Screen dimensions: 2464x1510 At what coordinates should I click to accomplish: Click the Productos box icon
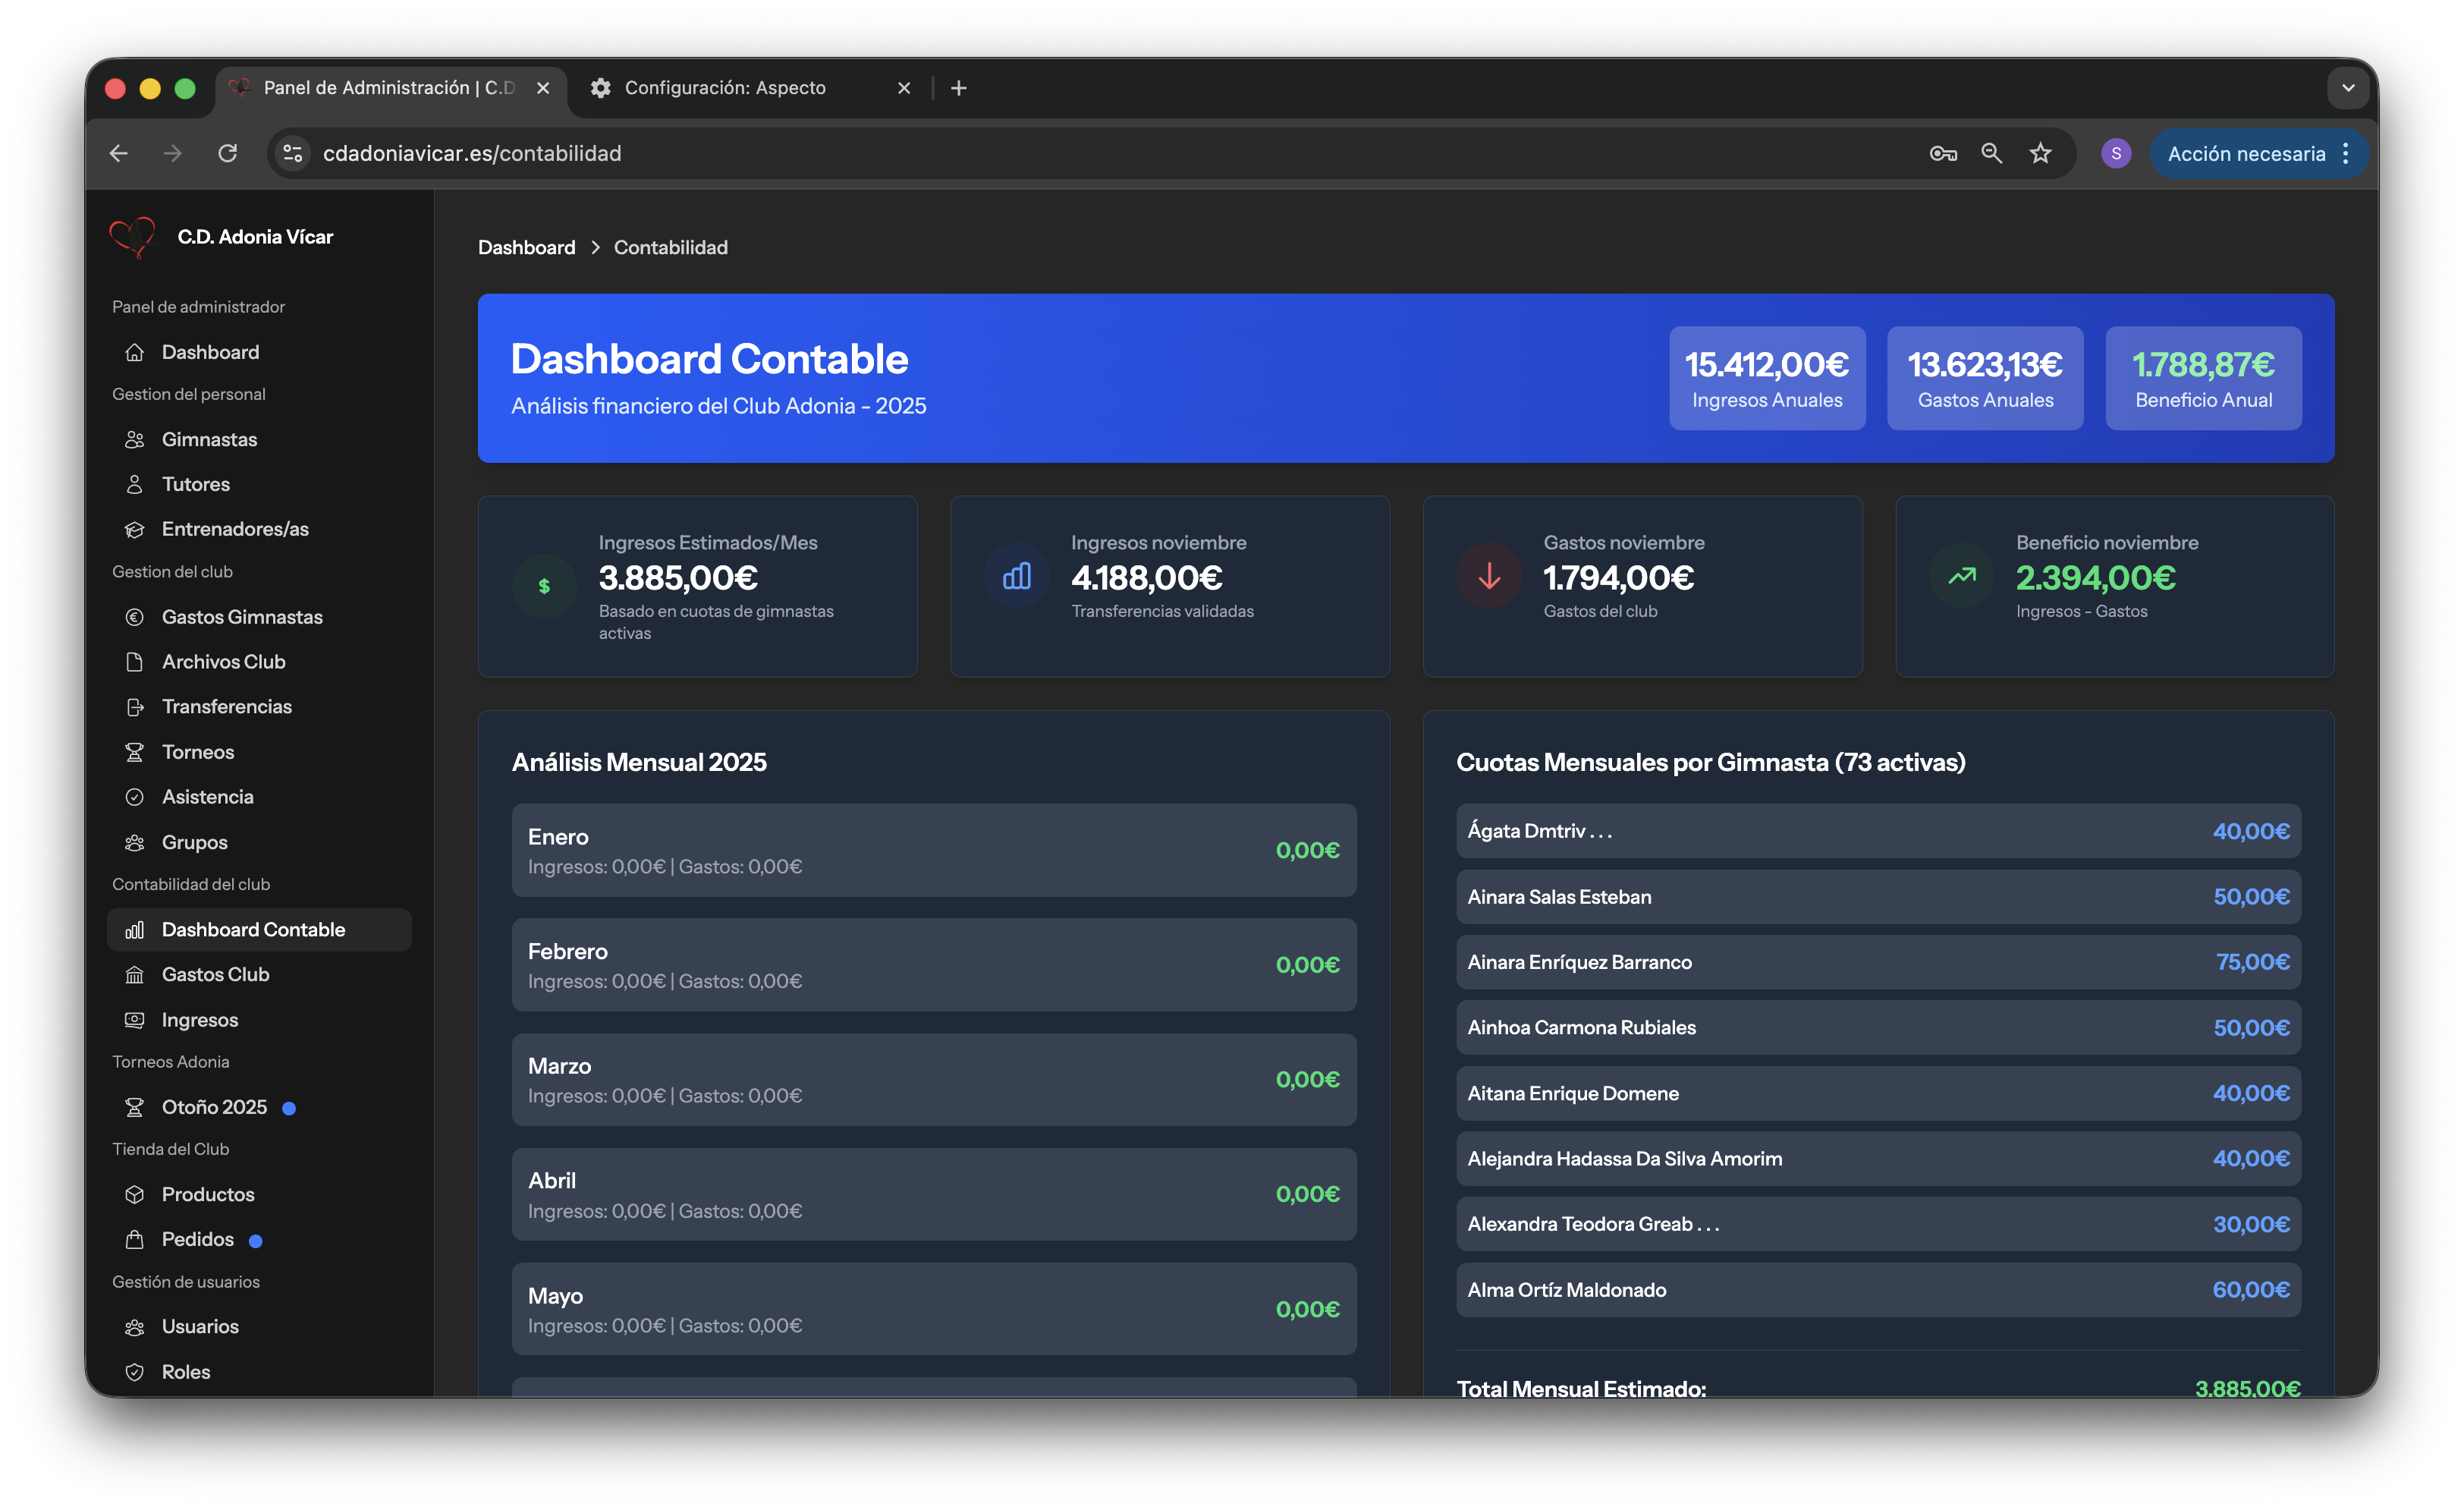pyautogui.click(x=135, y=1195)
